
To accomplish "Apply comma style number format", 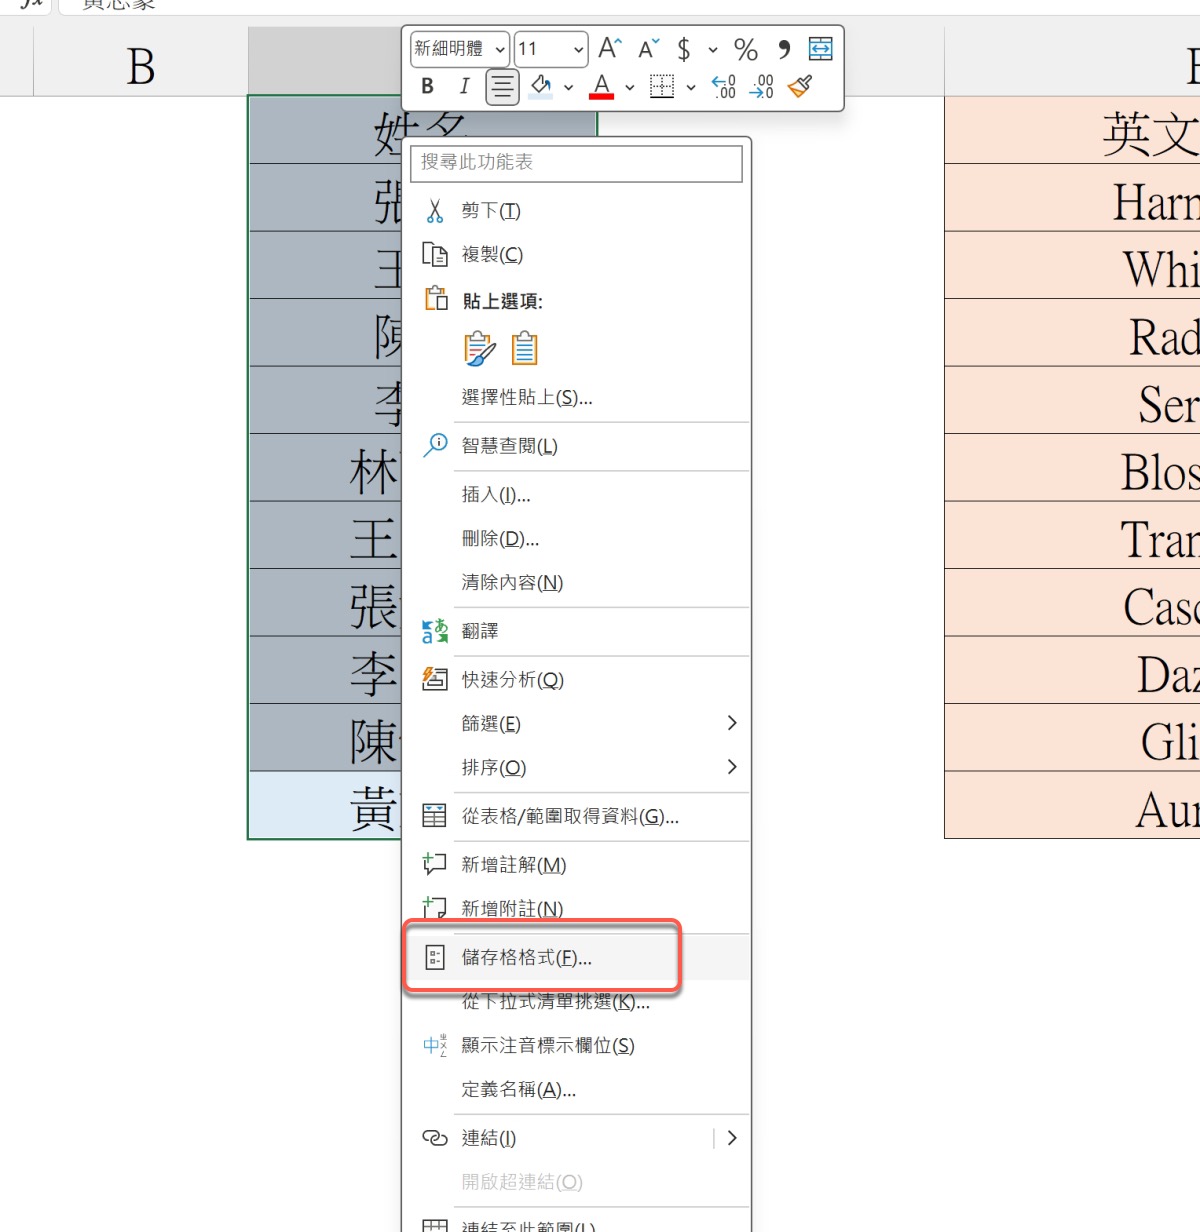I will tap(784, 48).
